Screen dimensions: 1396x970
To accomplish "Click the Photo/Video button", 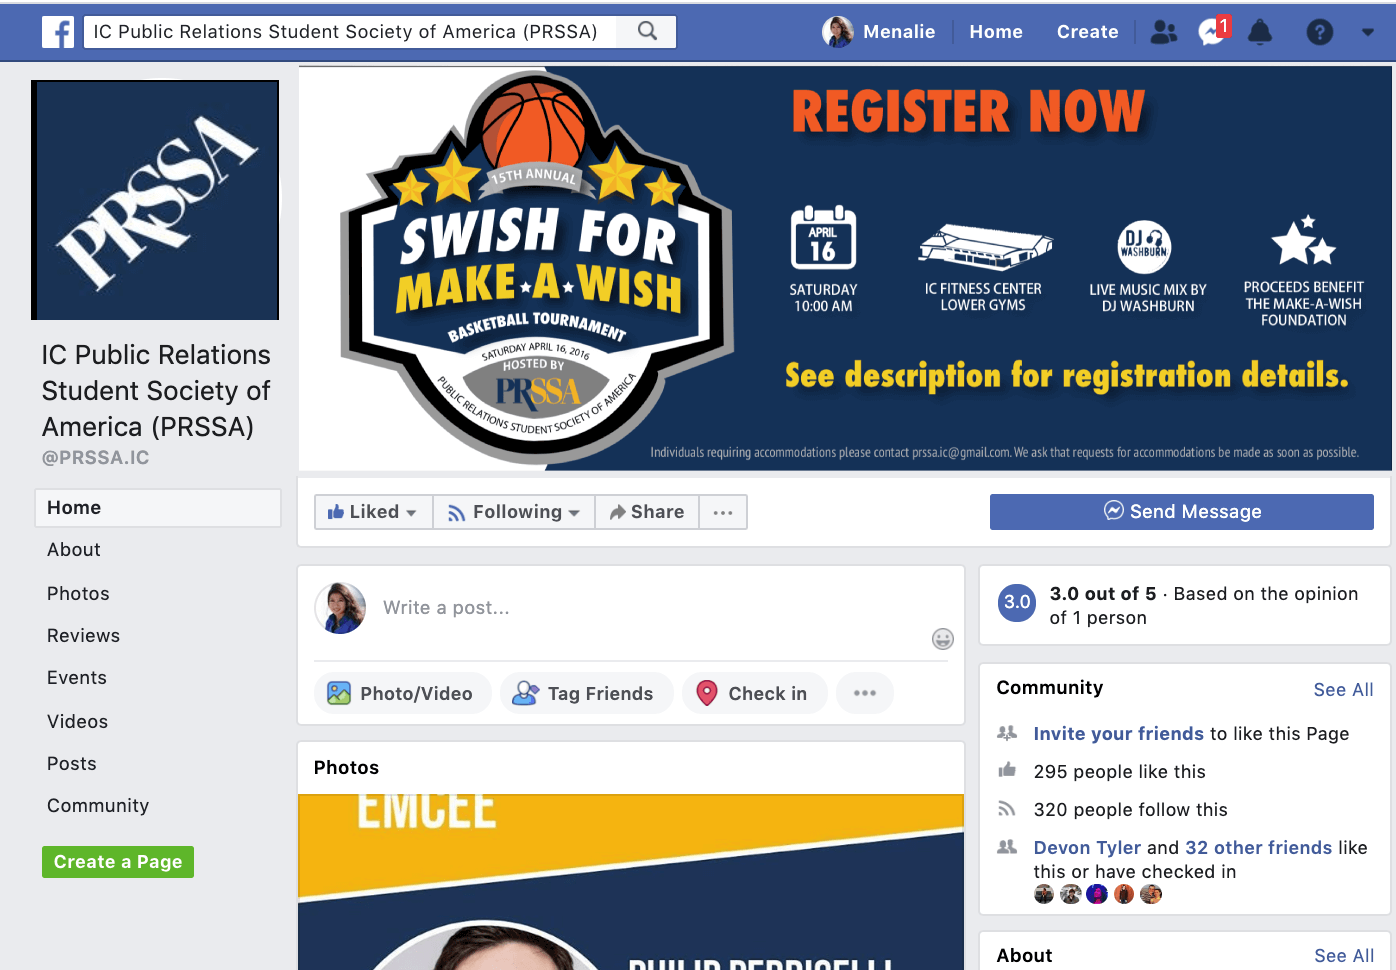I will (403, 693).
